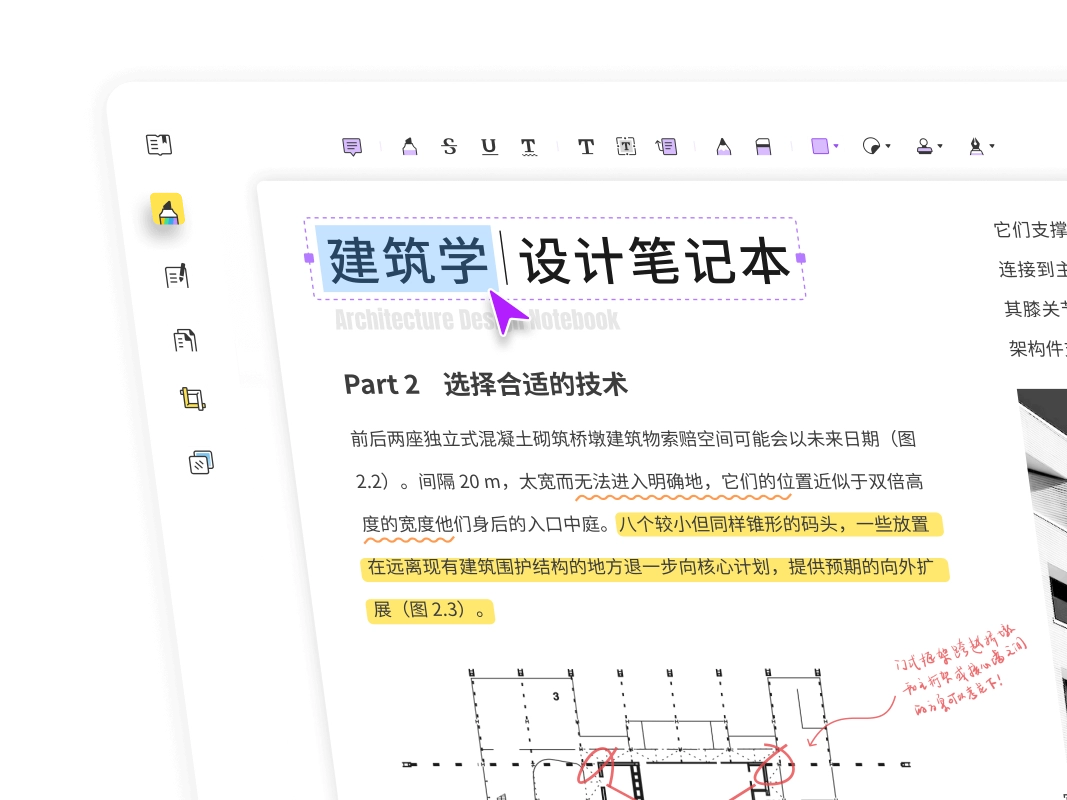
Task: Click the red handwritten note annotation
Action: [x=961, y=672]
